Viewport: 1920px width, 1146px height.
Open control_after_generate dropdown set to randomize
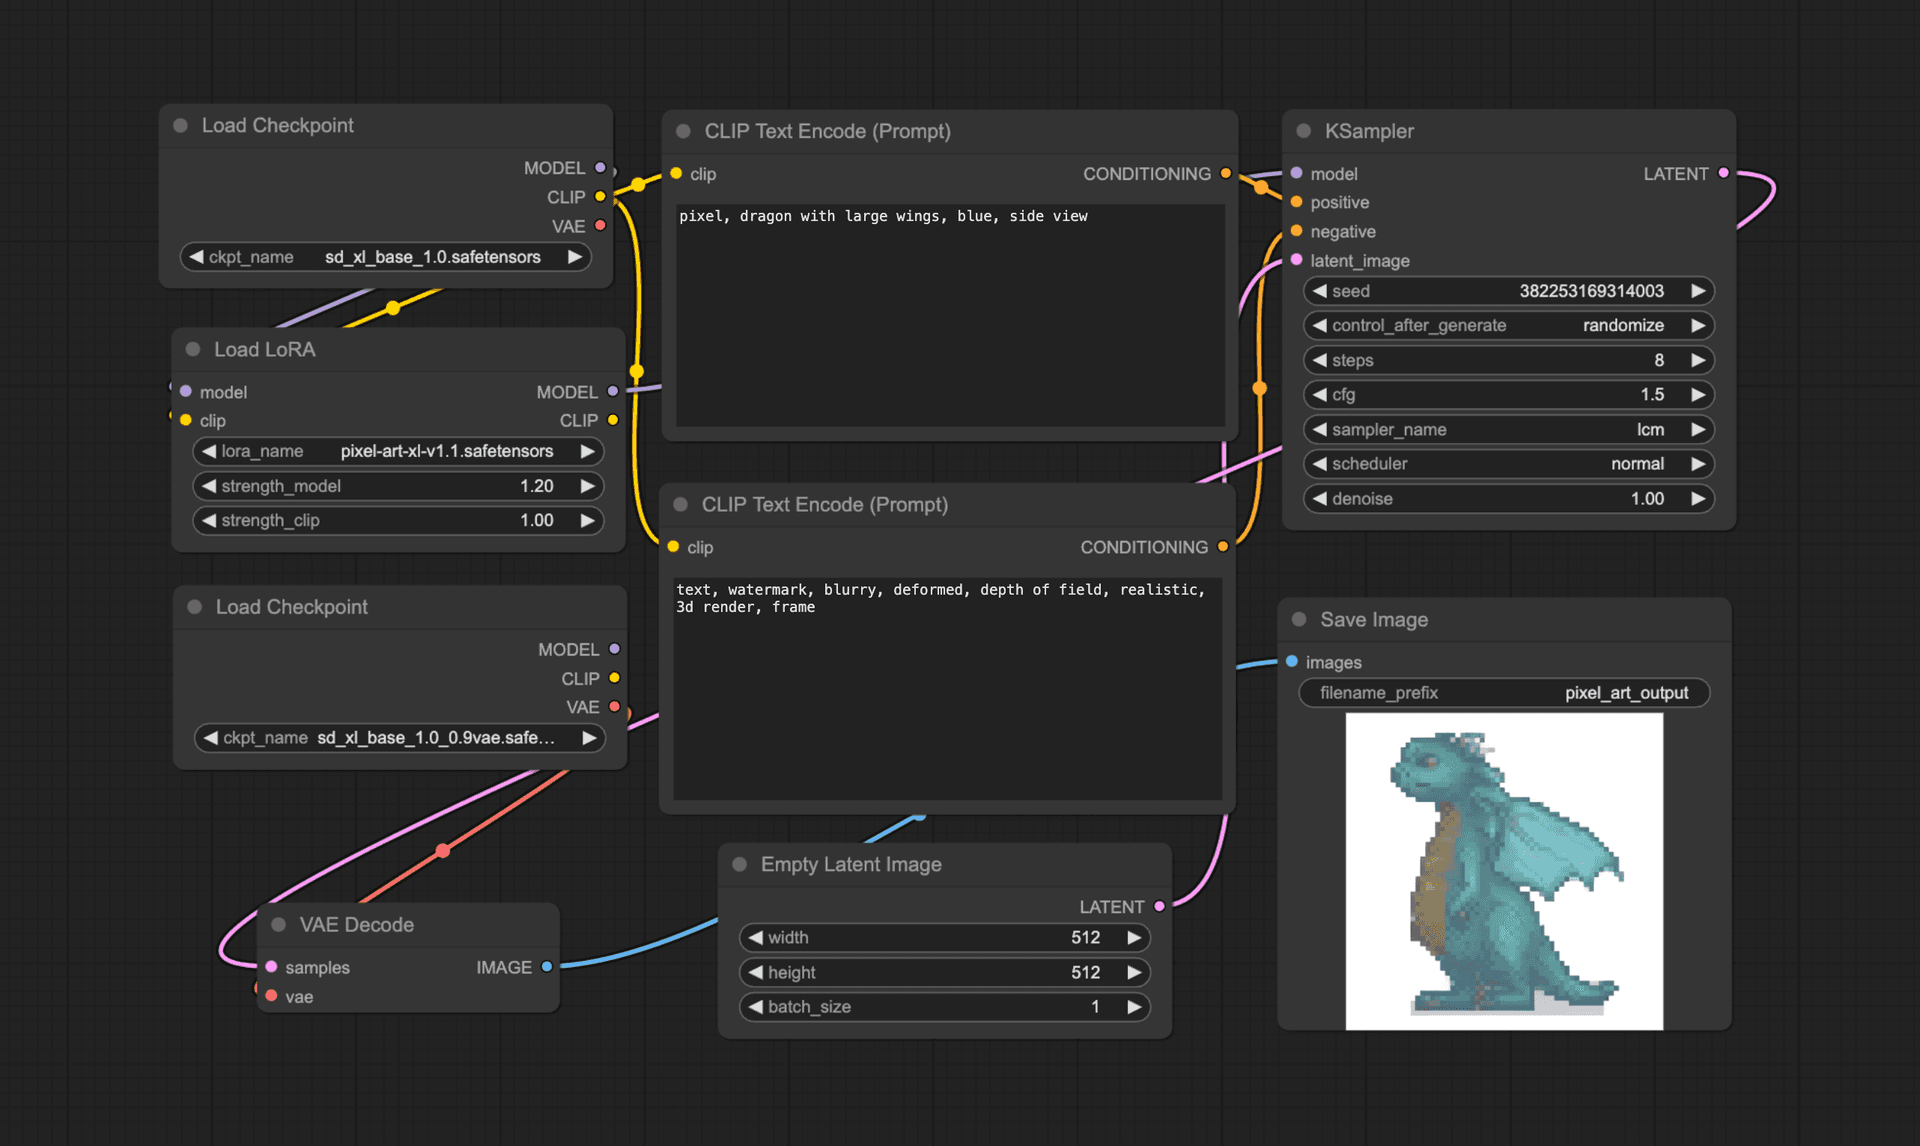click(x=1509, y=325)
